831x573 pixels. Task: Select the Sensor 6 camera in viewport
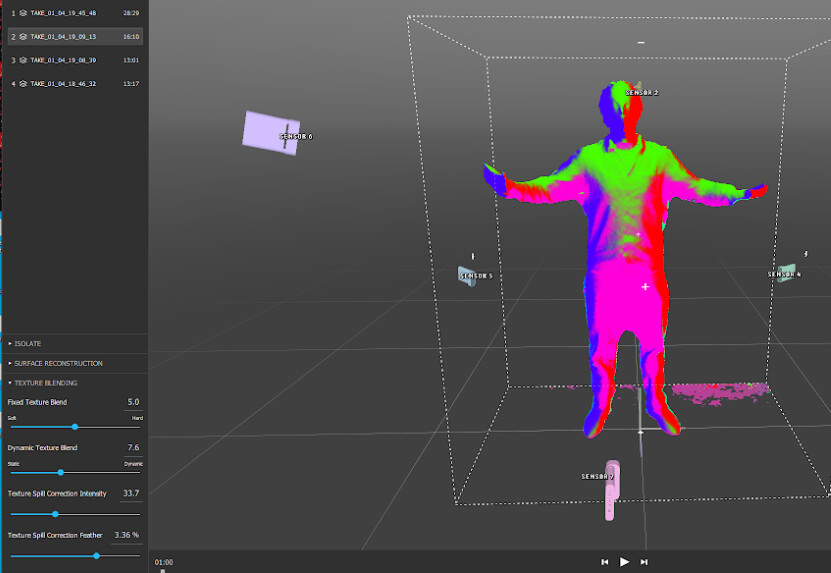point(266,131)
